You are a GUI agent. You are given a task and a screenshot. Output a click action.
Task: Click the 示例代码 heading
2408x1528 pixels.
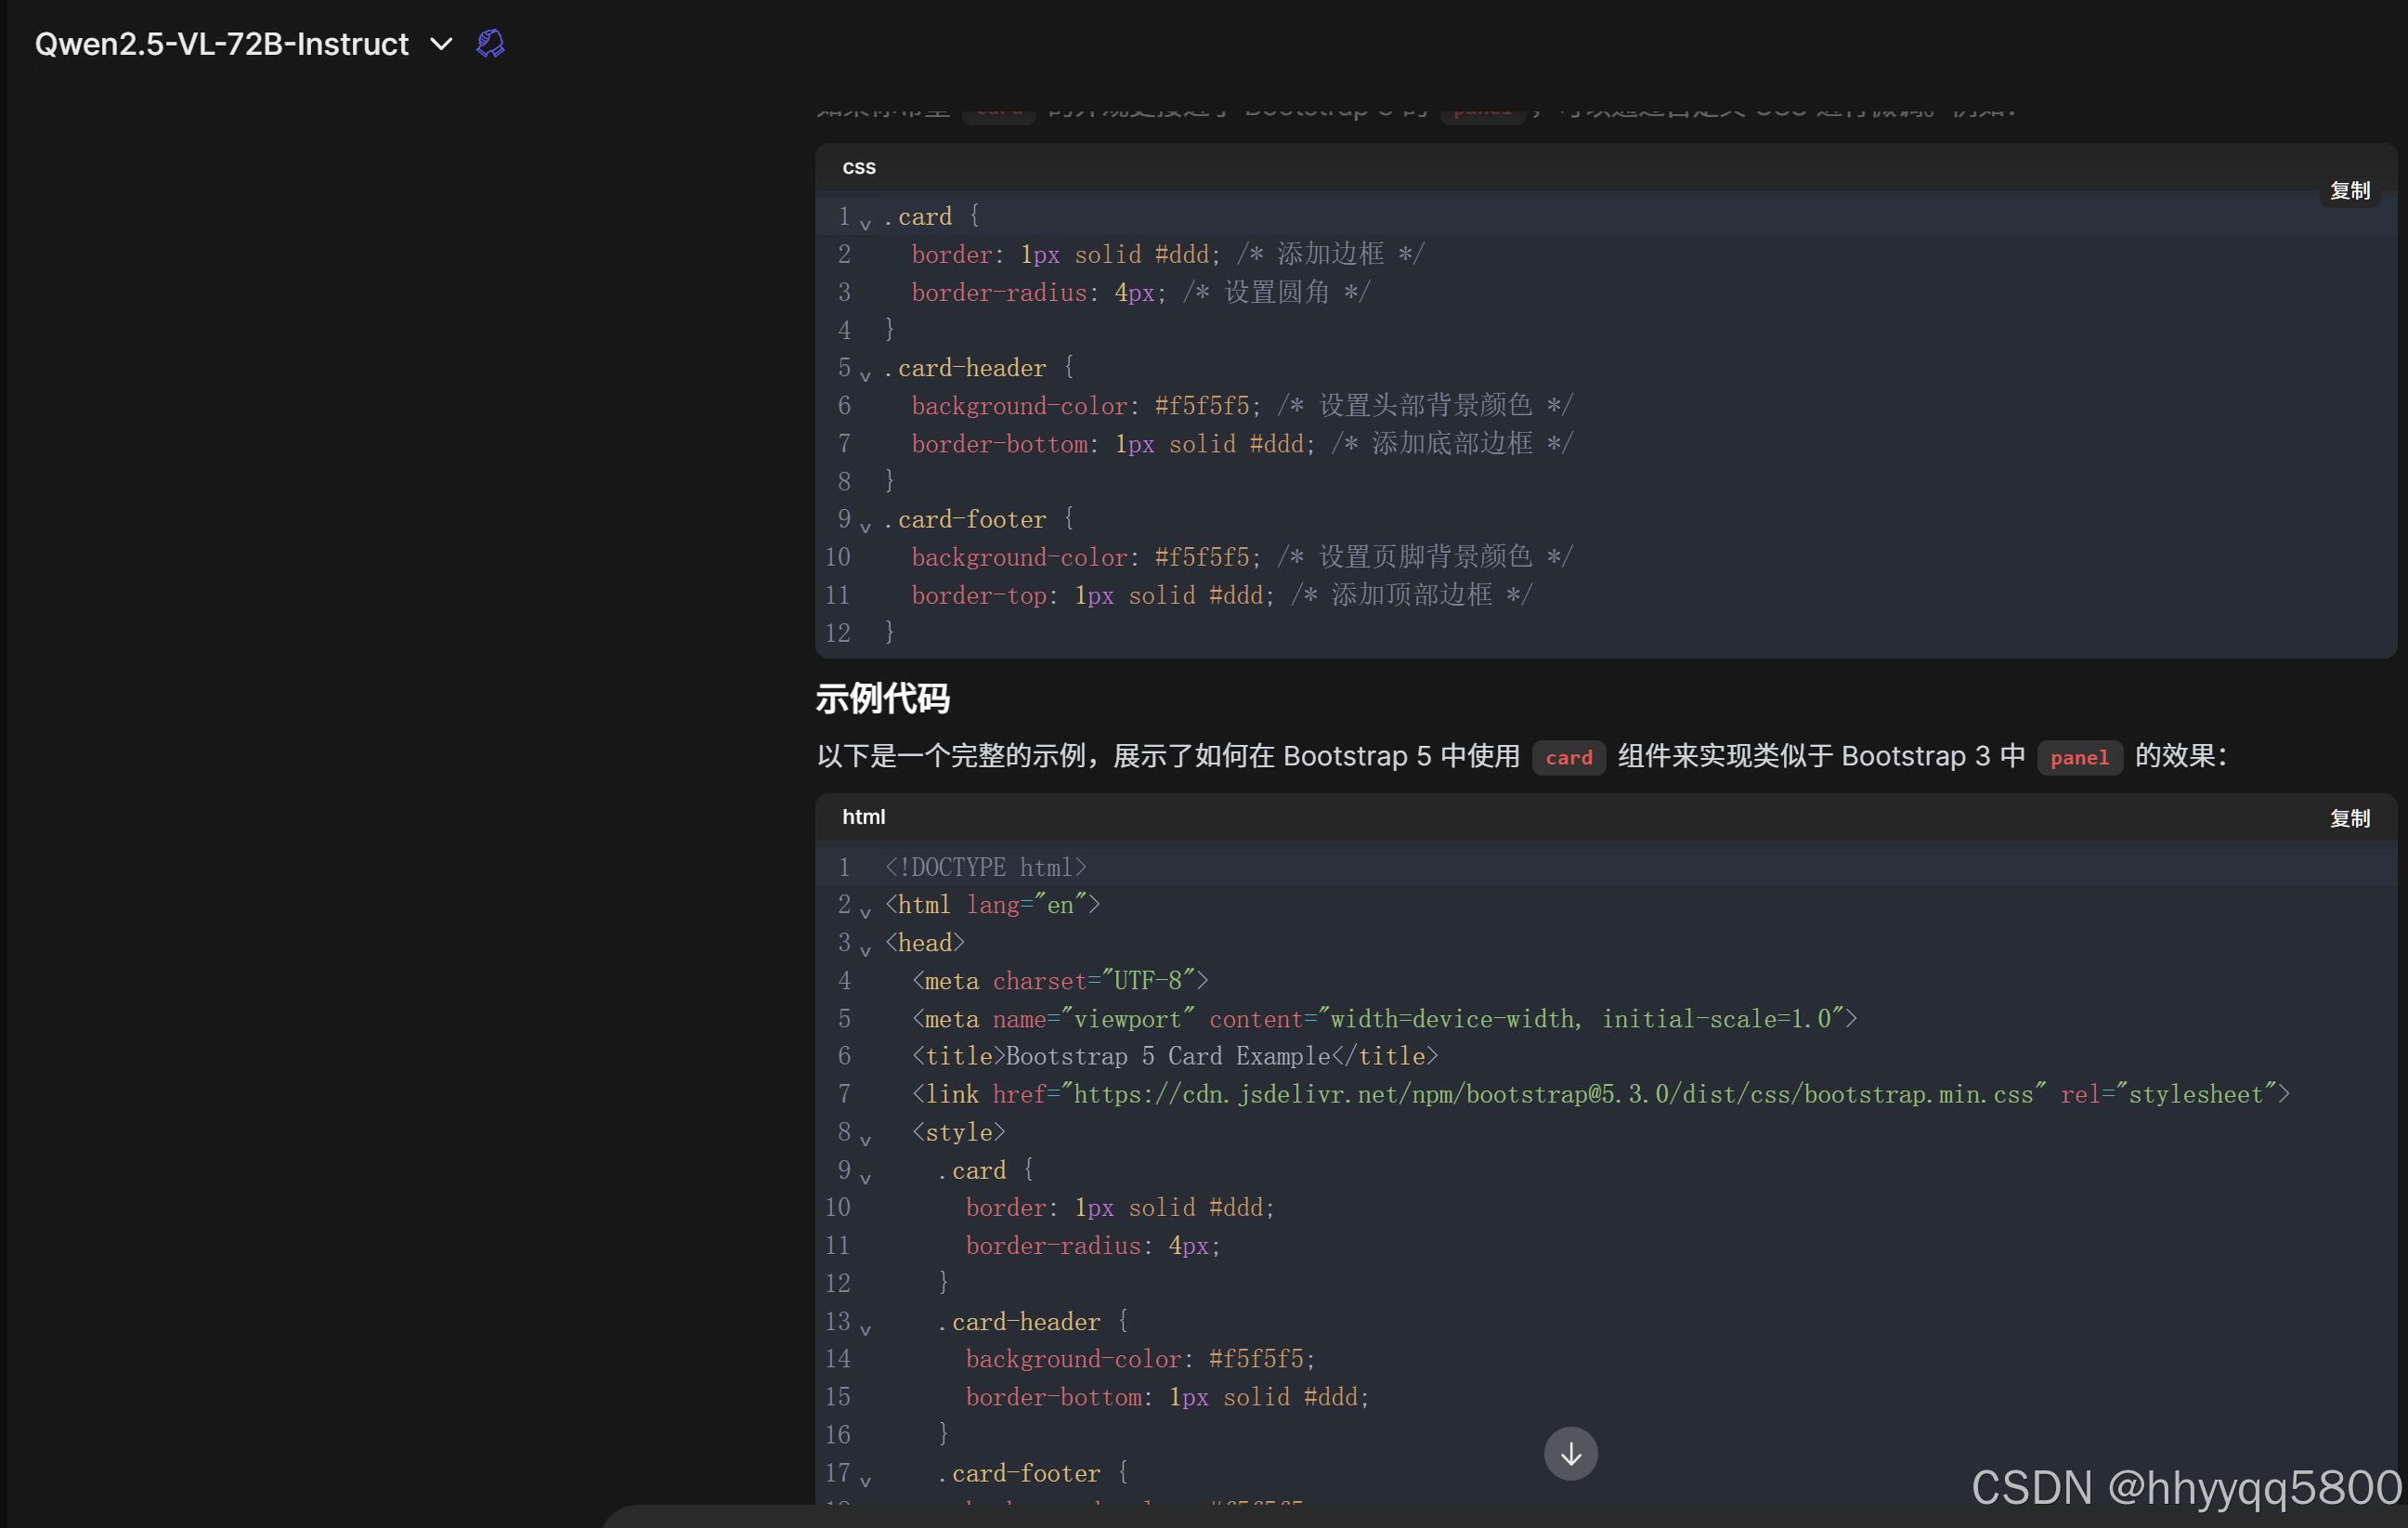(882, 698)
